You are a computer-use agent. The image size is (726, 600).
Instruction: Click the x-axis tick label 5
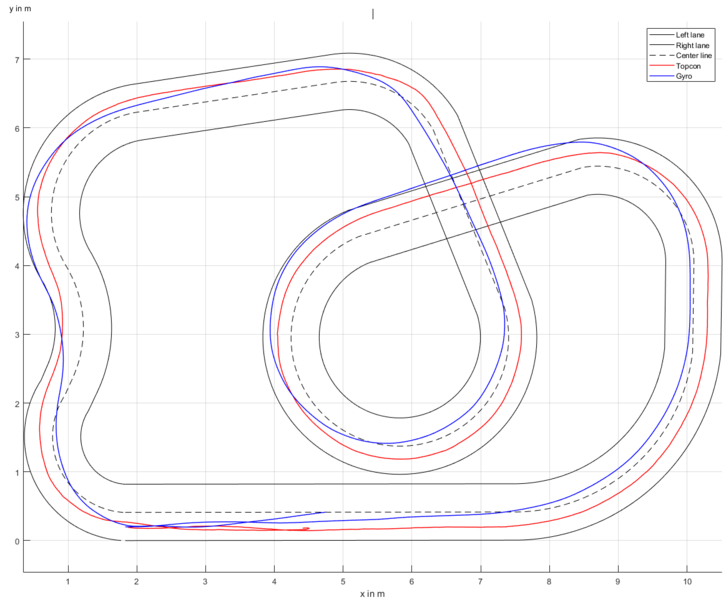click(x=343, y=581)
